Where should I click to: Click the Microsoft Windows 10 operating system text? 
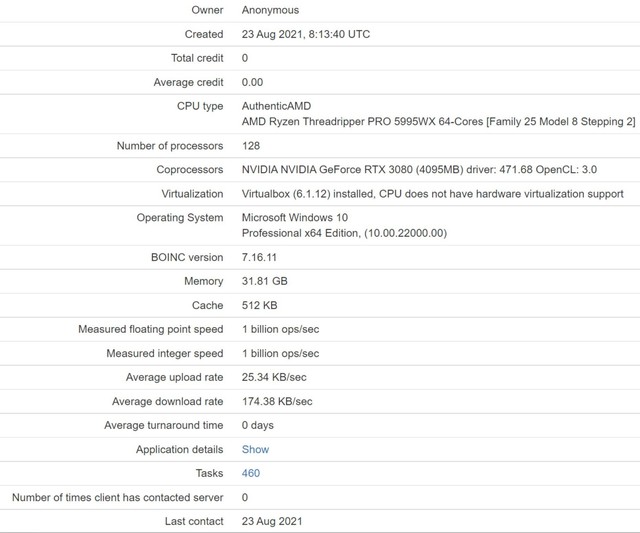click(295, 218)
